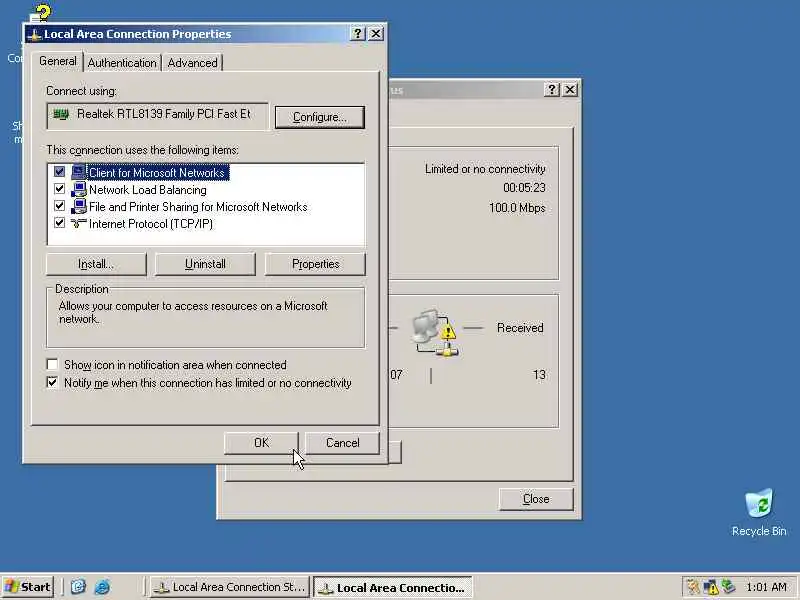Click the network activity computers icon in Status window

pos(435,333)
